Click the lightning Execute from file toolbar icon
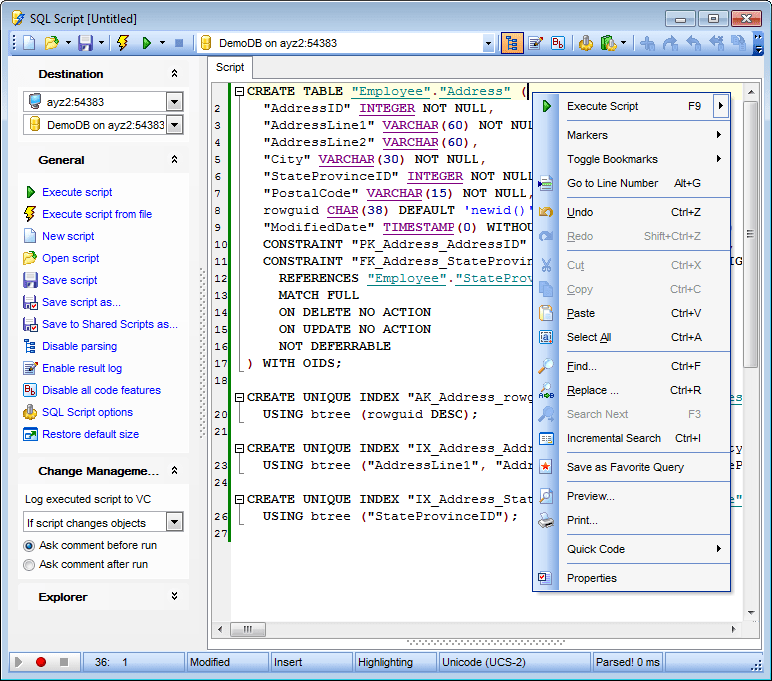 click(x=123, y=43)
